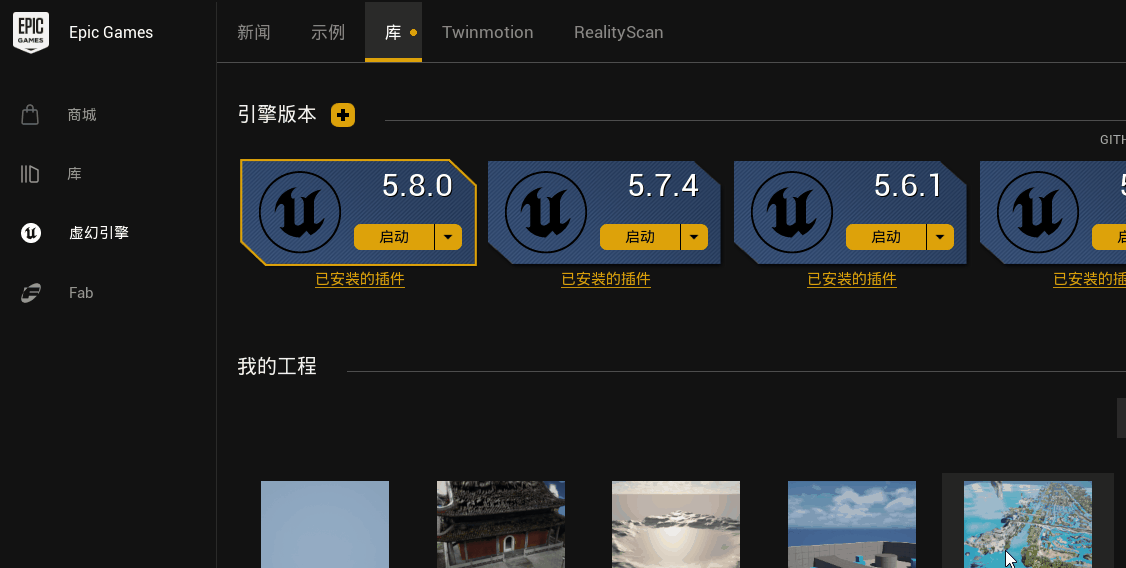Launch engine version 5.8.0 with 启动
The height and width of the screenshot is (568, 1126).
[394, 237]
